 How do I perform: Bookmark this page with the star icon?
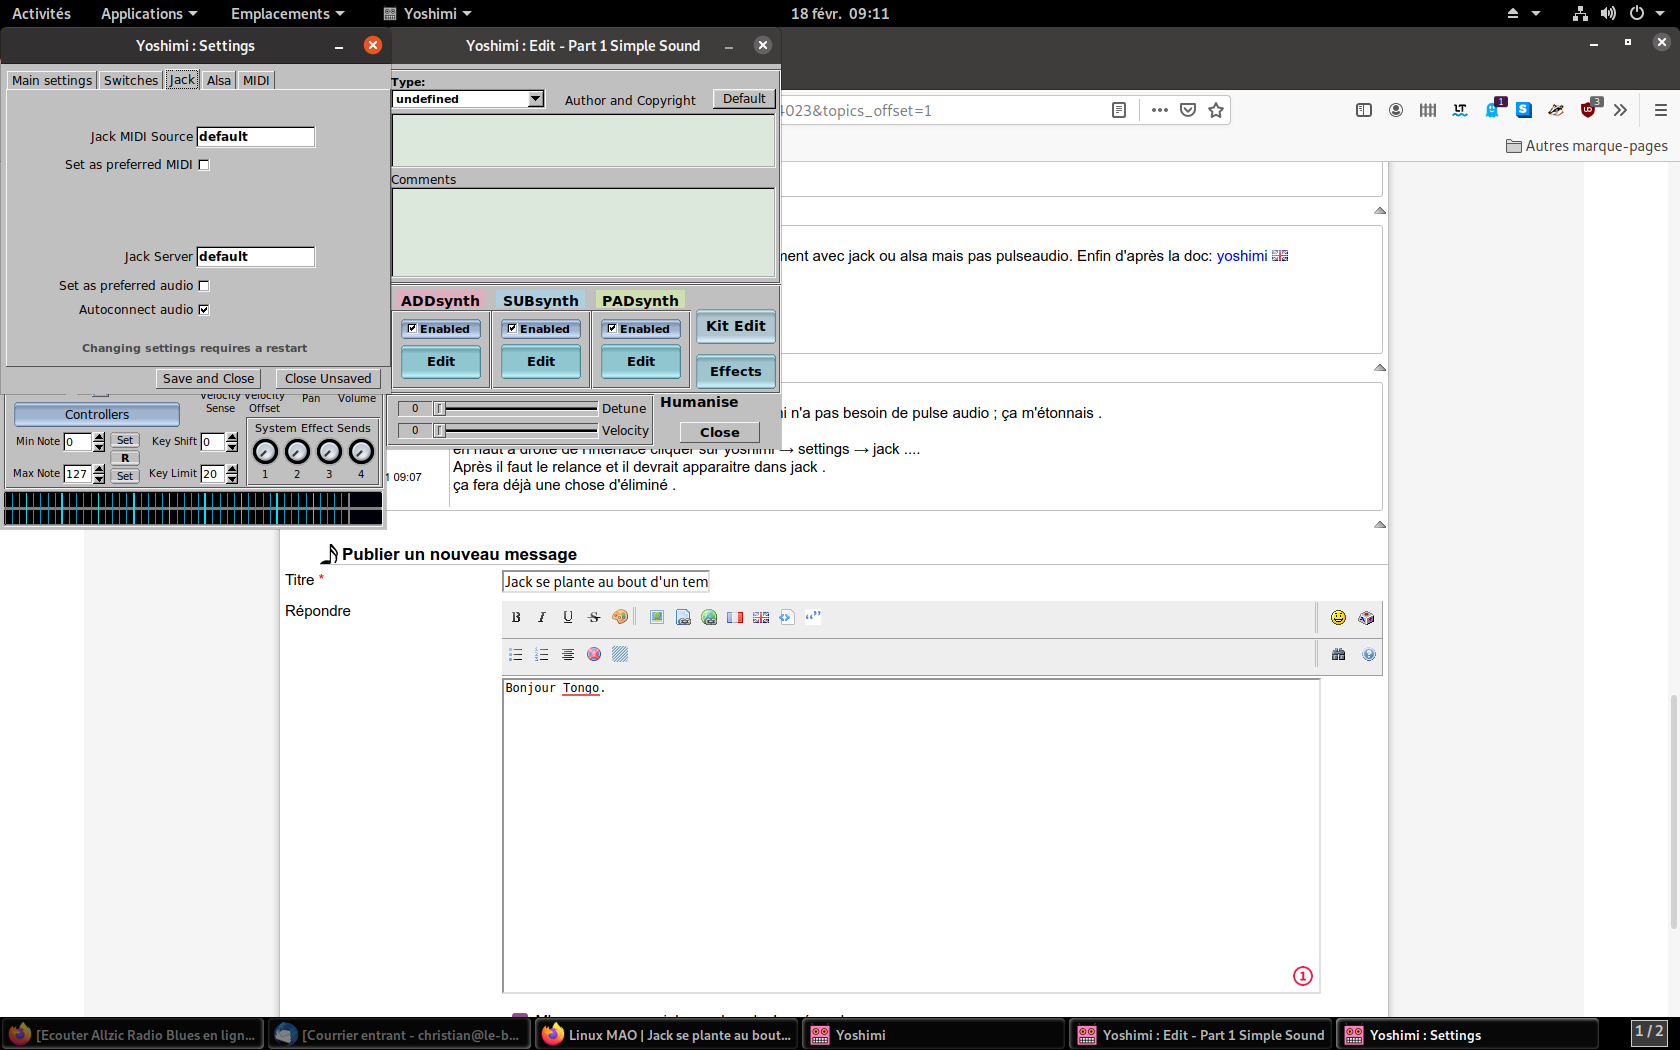click(1216, 110)
